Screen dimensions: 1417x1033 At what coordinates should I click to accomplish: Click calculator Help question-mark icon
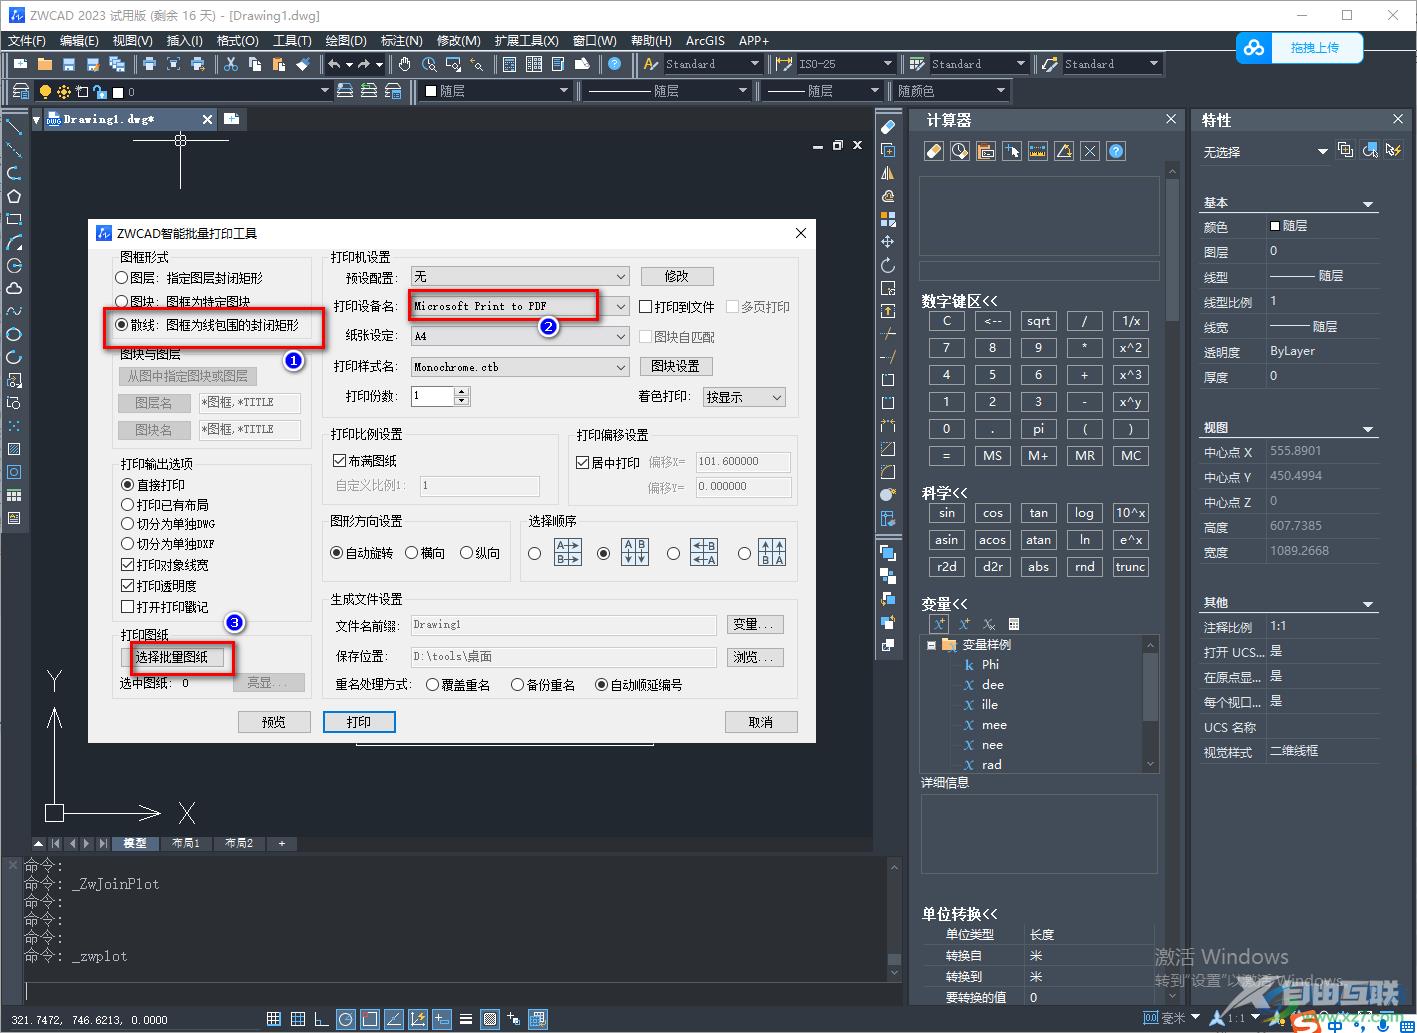pos(1116,151)
